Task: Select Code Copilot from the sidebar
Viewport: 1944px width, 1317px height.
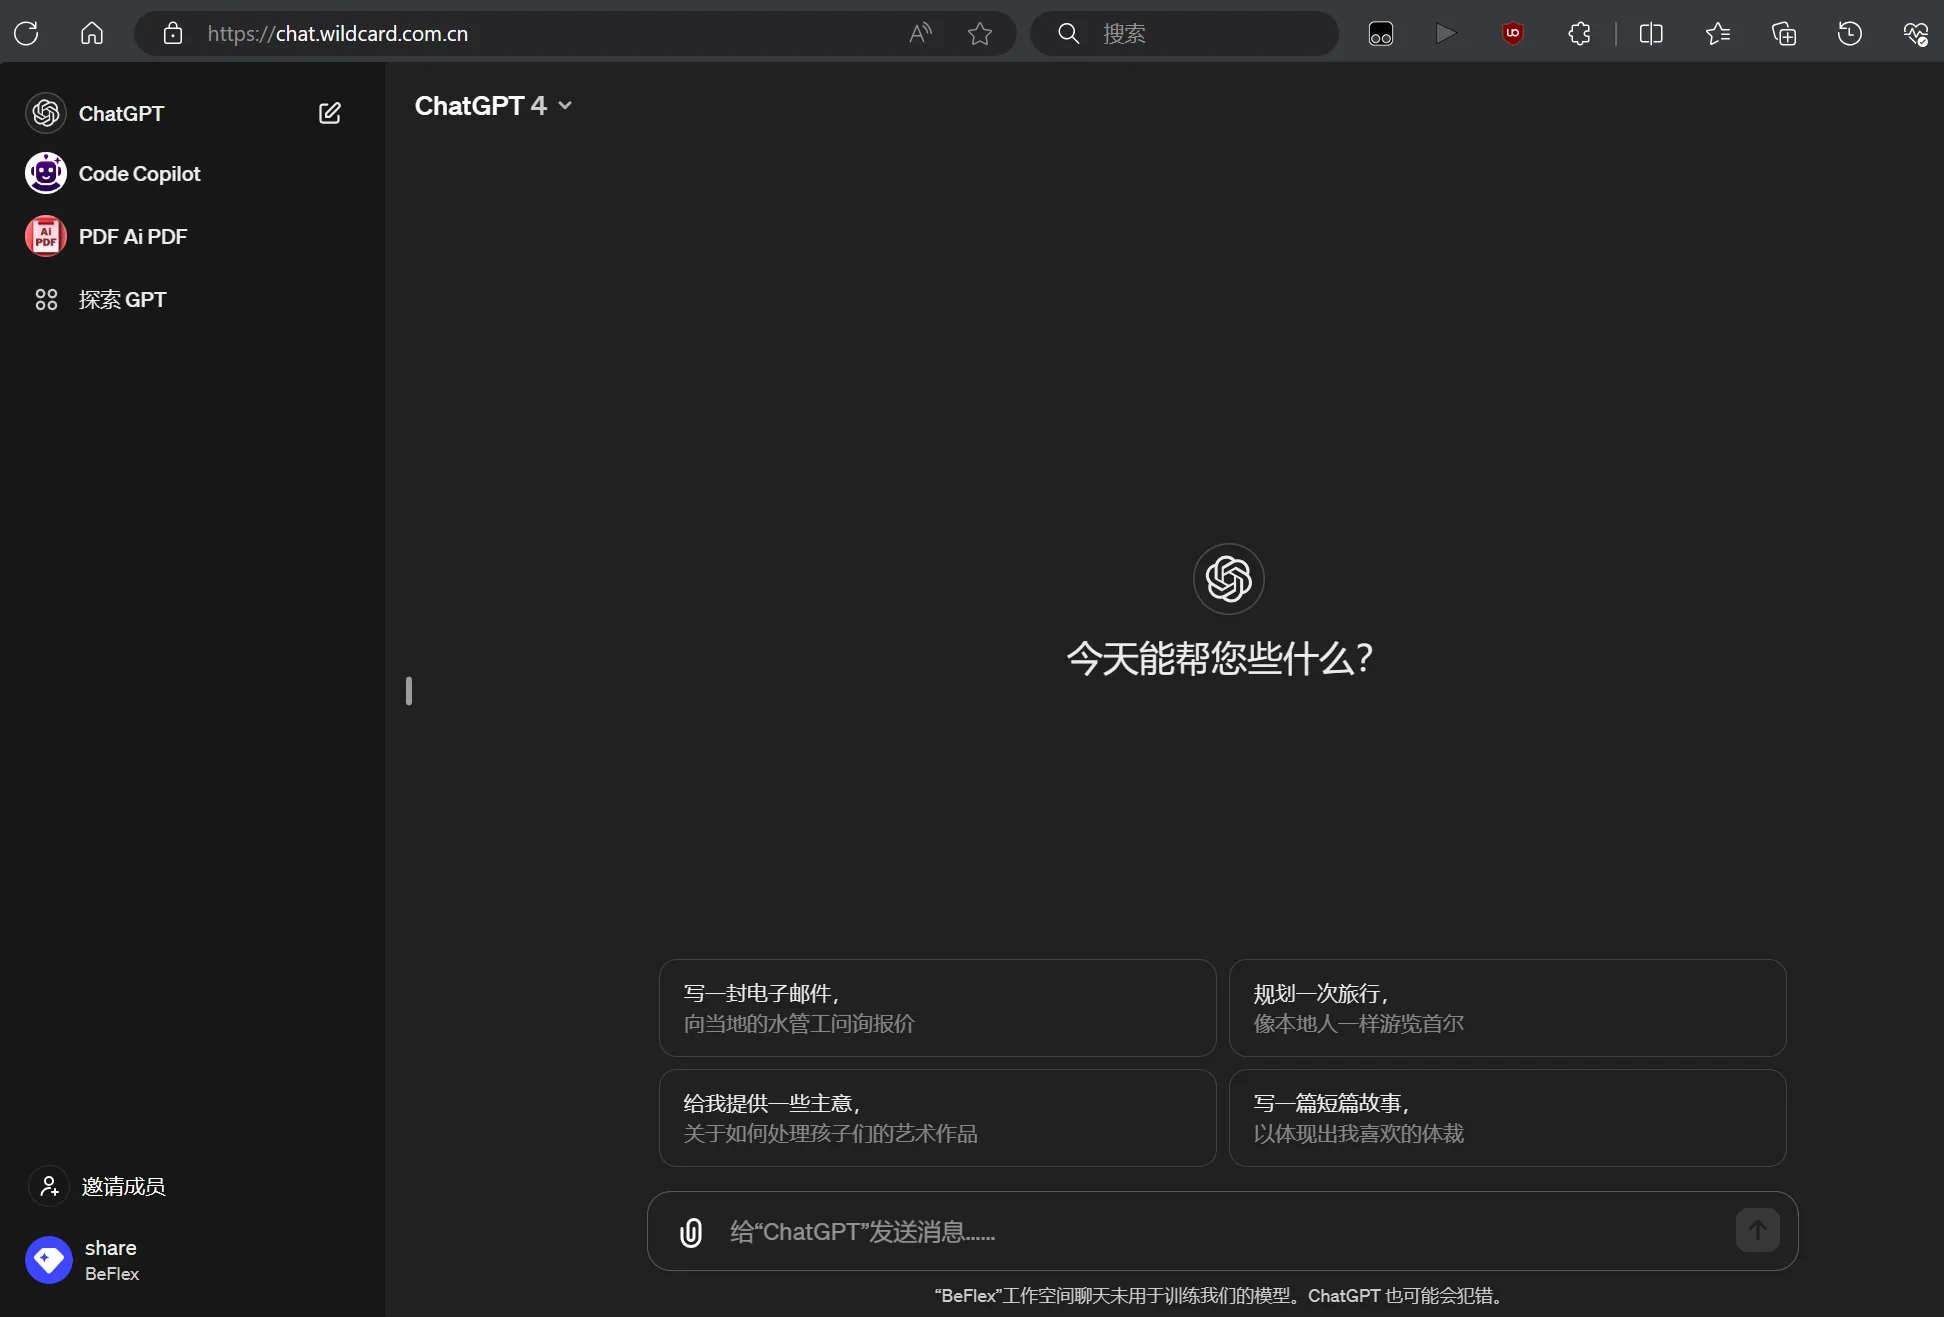Action: pos(139,173)
